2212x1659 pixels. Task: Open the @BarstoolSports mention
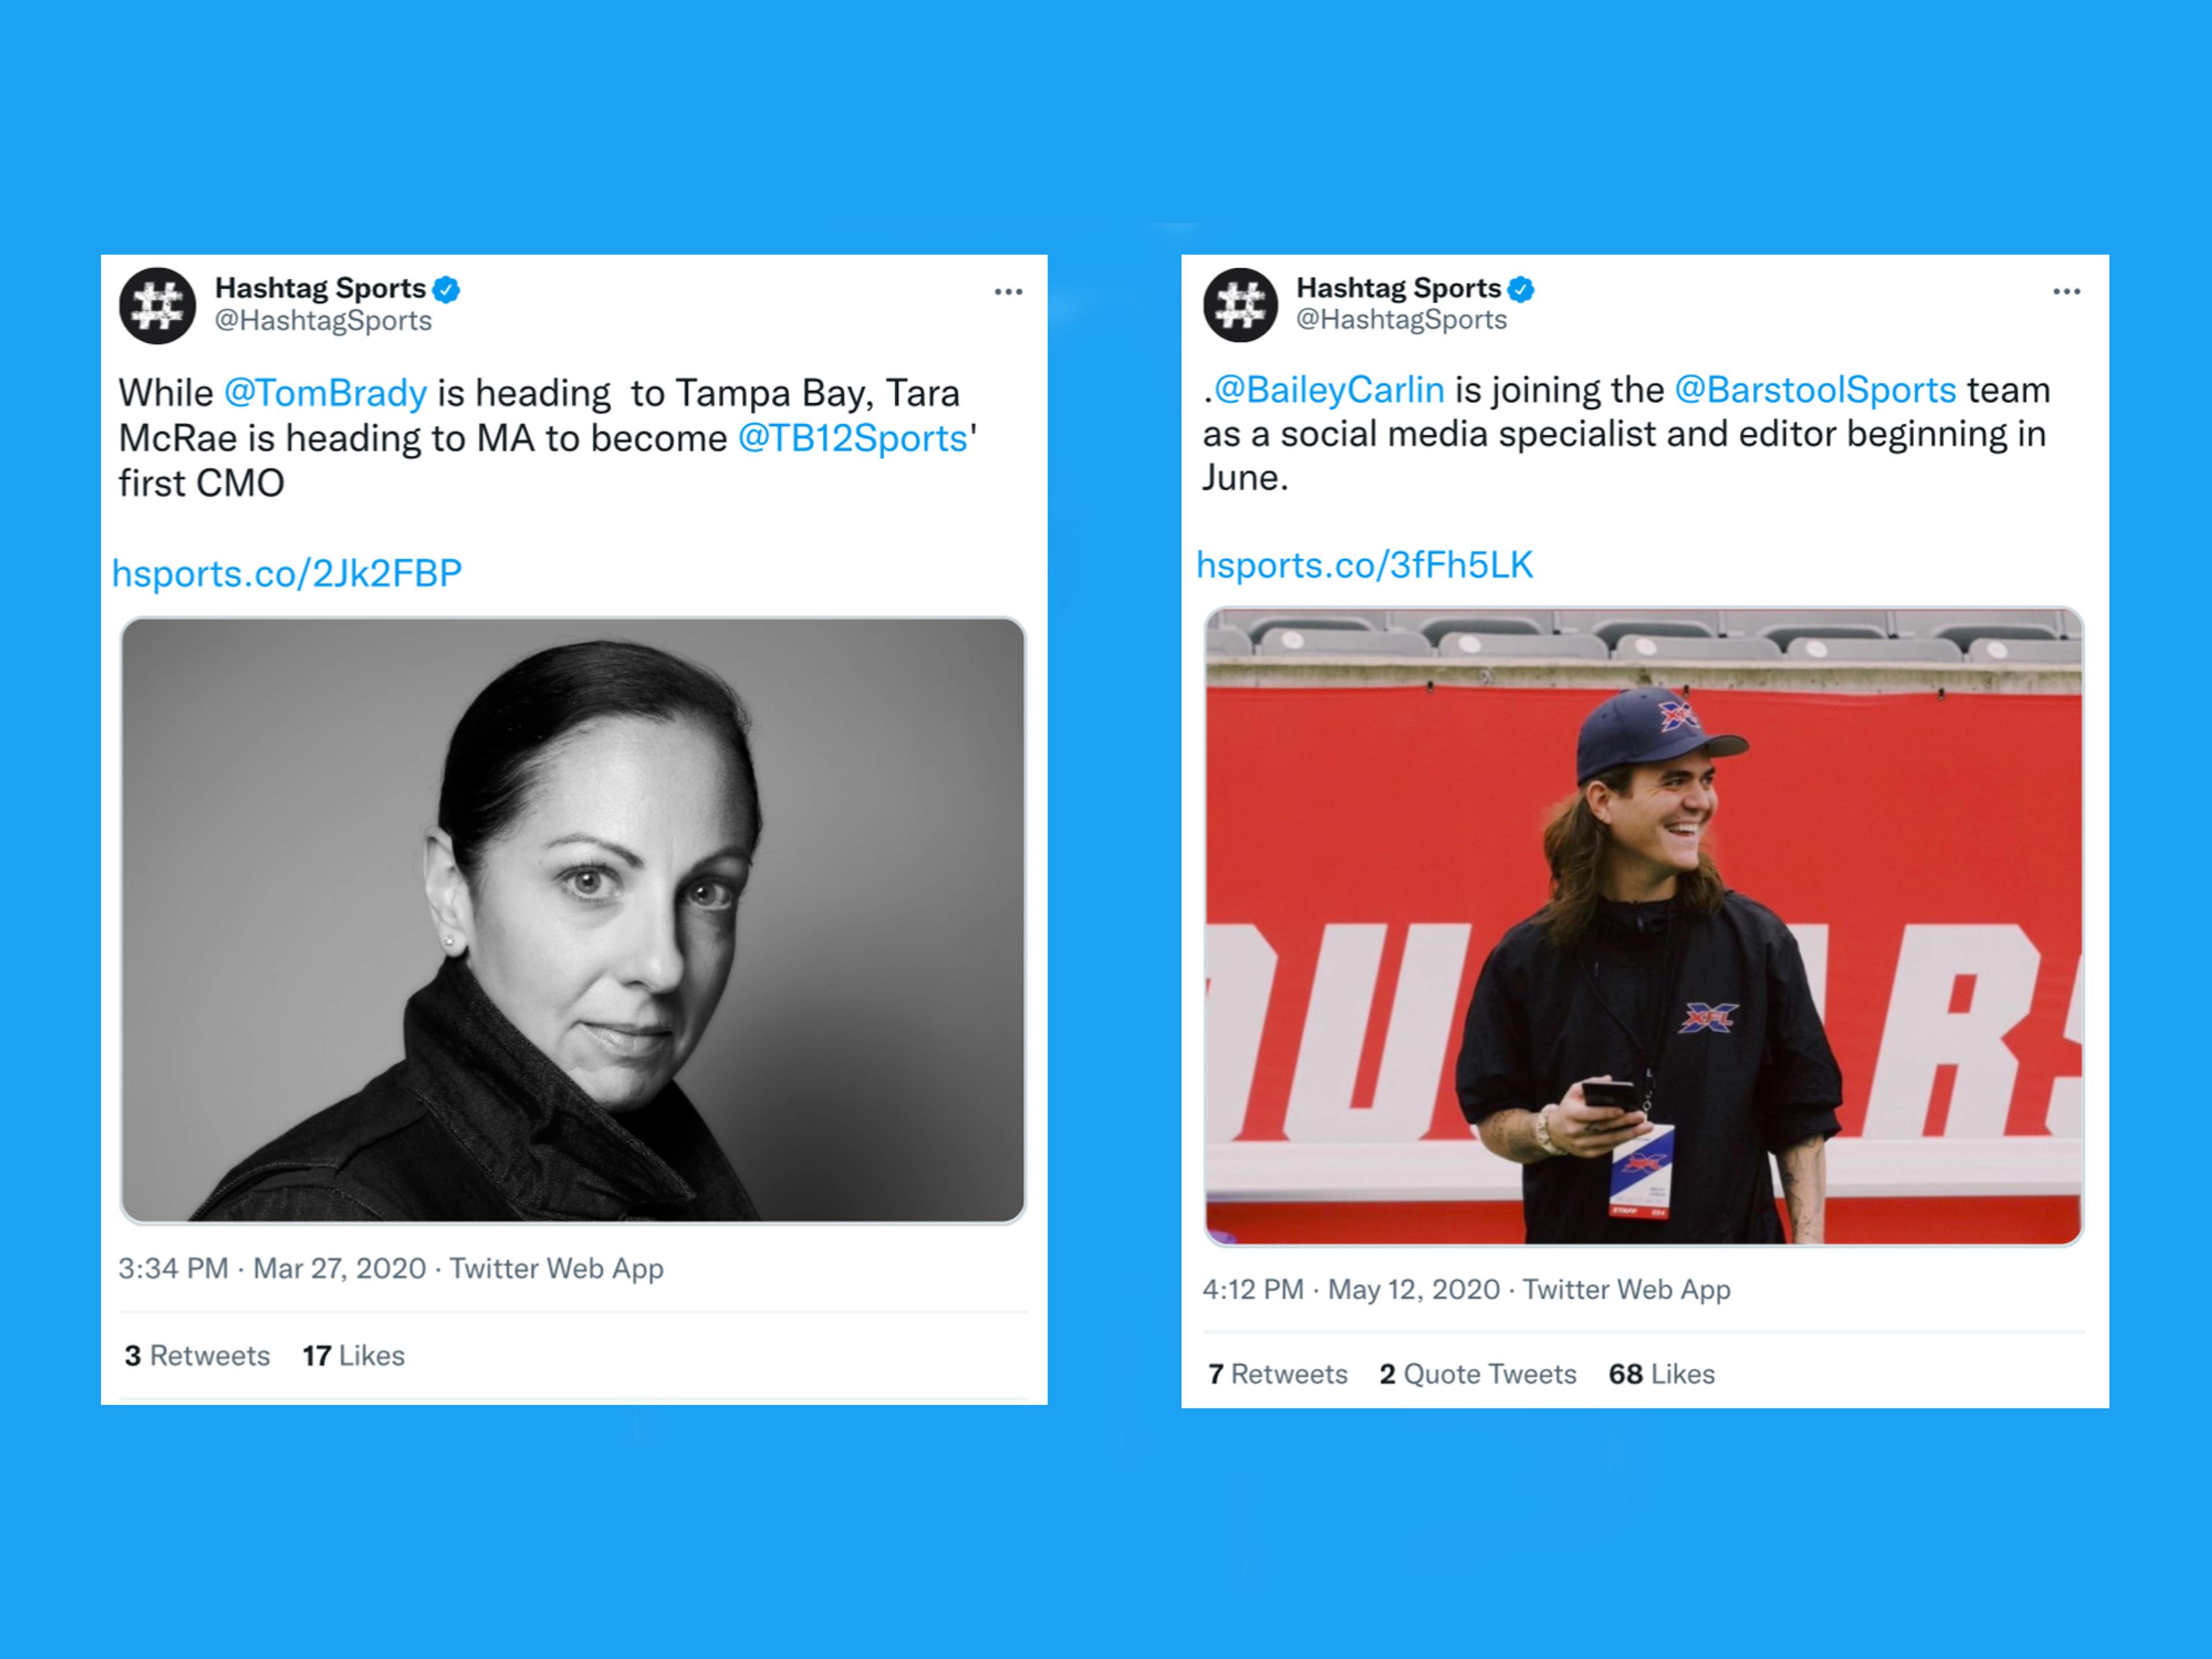(x=1815, y=389)
